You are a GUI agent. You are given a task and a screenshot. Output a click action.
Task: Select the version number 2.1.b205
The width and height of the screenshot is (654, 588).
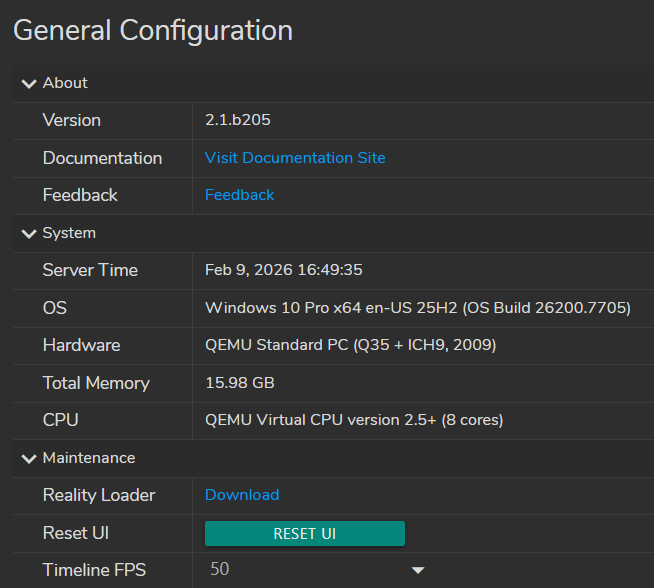point(238,120)
